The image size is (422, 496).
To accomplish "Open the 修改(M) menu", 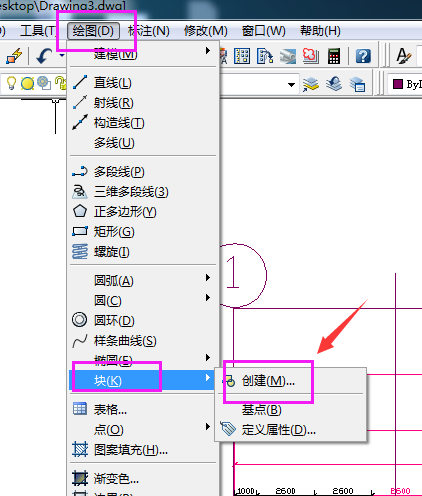I will [x=206, y=31].
